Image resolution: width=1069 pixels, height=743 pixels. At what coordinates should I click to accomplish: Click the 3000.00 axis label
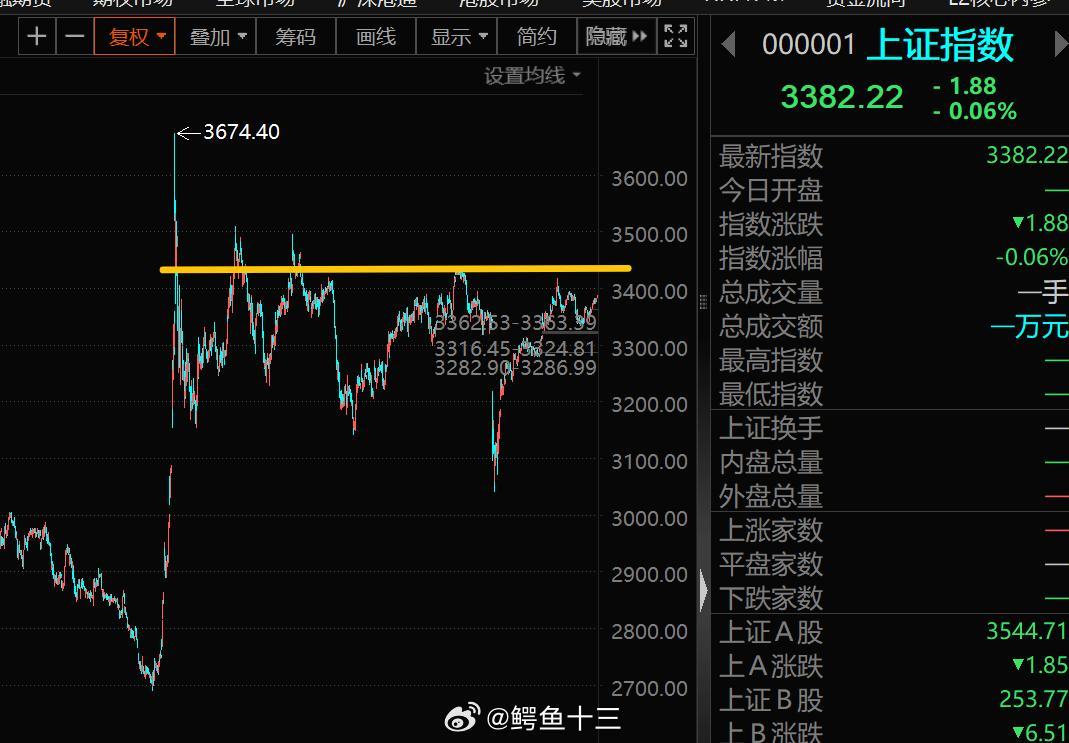click(x=649, y=518)
